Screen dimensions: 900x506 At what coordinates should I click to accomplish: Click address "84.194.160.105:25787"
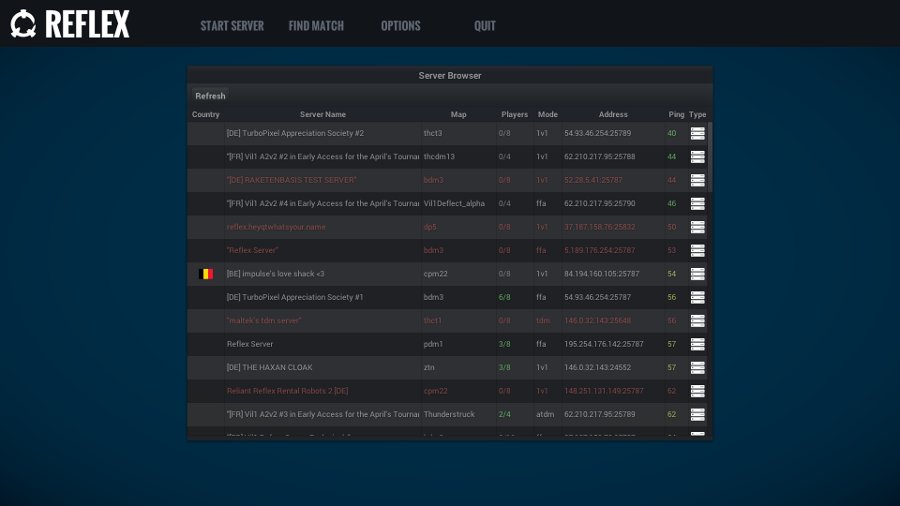click(602, 274)
